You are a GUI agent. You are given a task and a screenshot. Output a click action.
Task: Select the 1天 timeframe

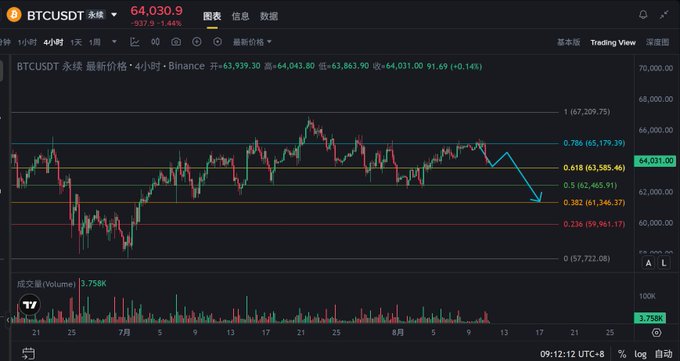[76, 42]
